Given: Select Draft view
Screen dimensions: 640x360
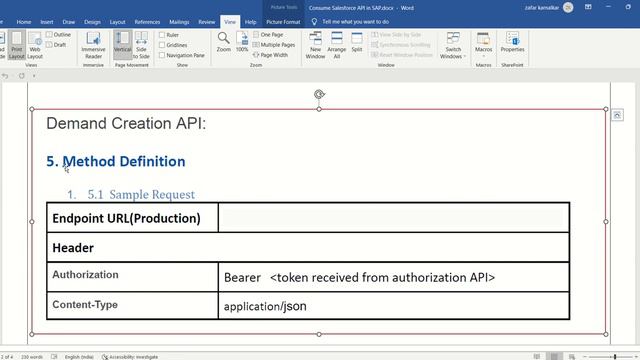Looking at the screenshot, I should pos(56,44).
